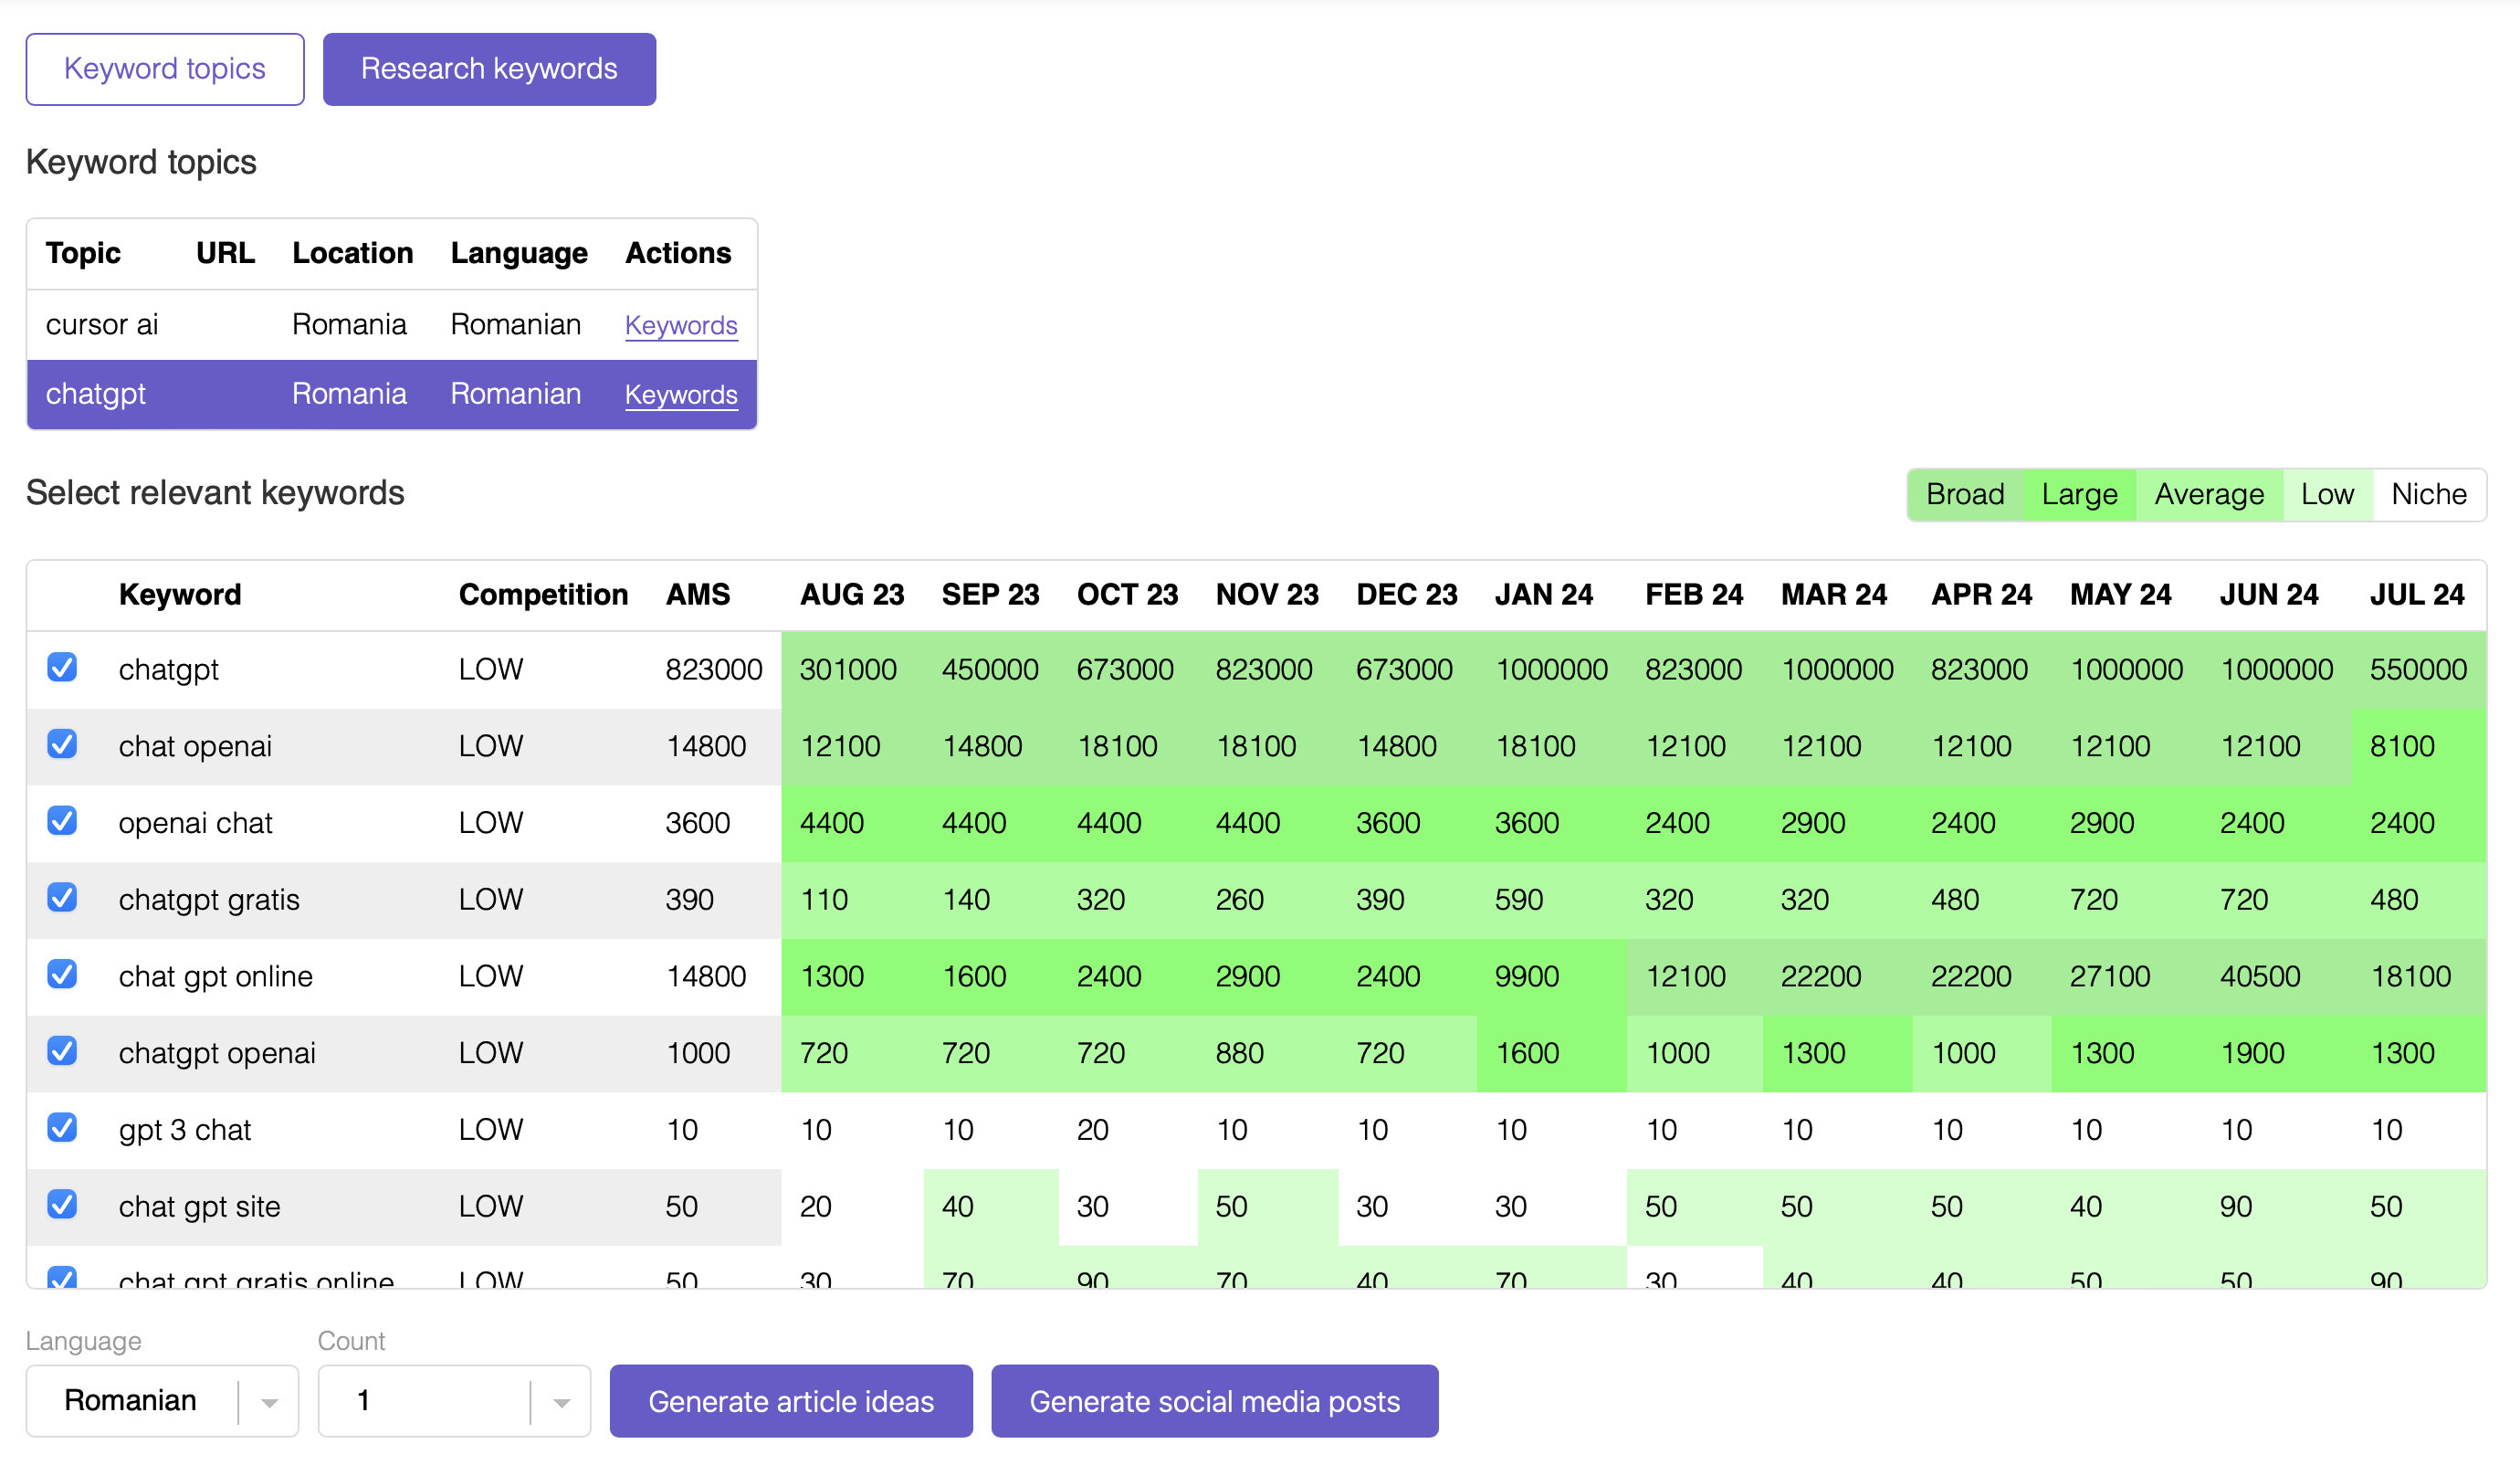
Task: Open the Keyword topics tab
Action: click(165, 69)
